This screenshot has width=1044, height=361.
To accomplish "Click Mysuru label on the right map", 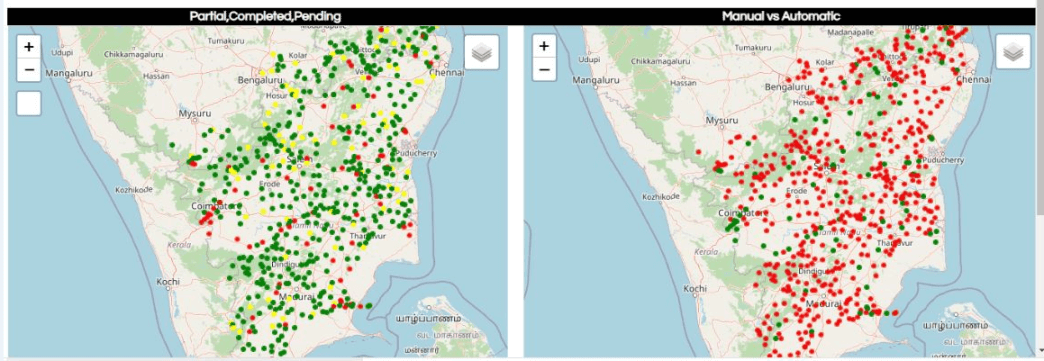I will (x=722, y=121).
